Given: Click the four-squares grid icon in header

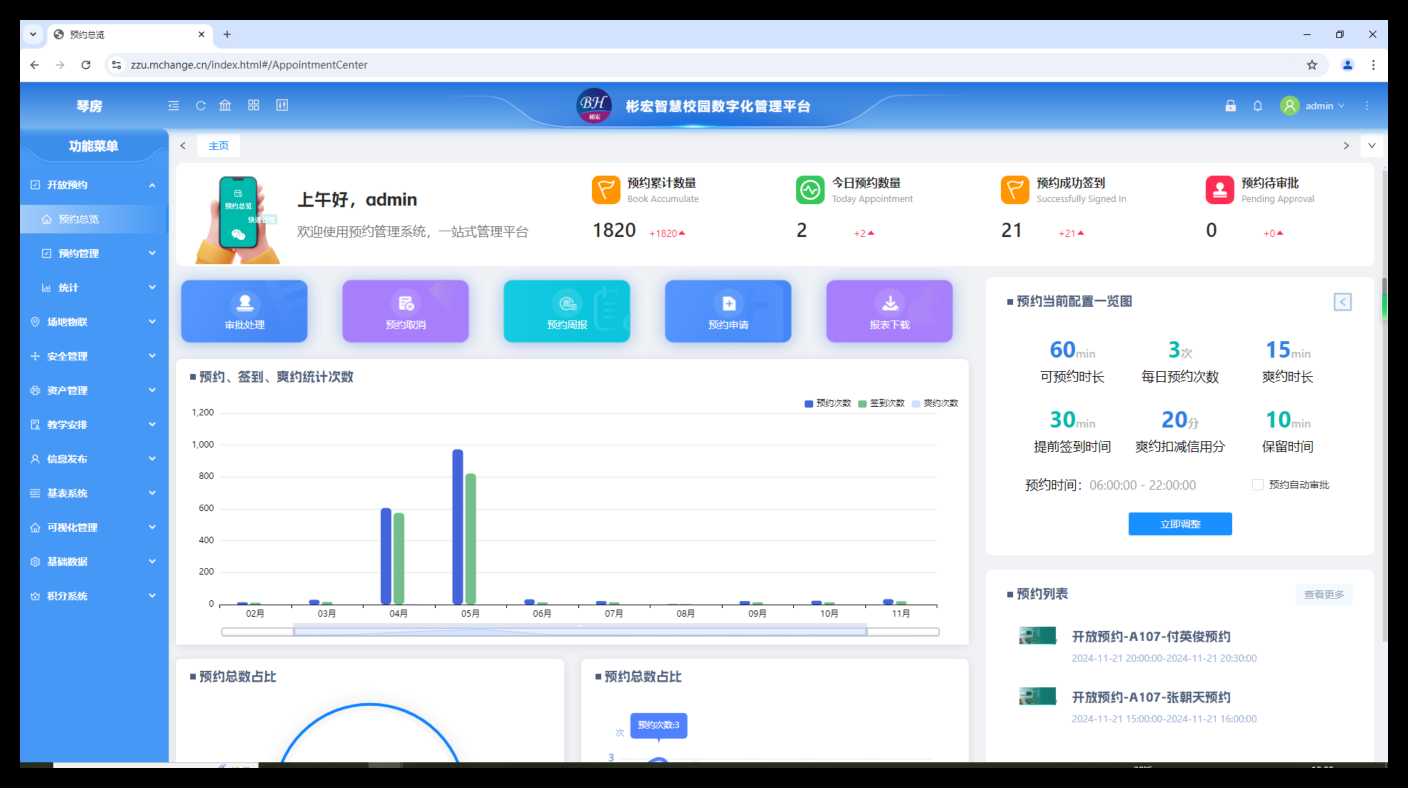Looking at the screenshot, I should [254, 105].
